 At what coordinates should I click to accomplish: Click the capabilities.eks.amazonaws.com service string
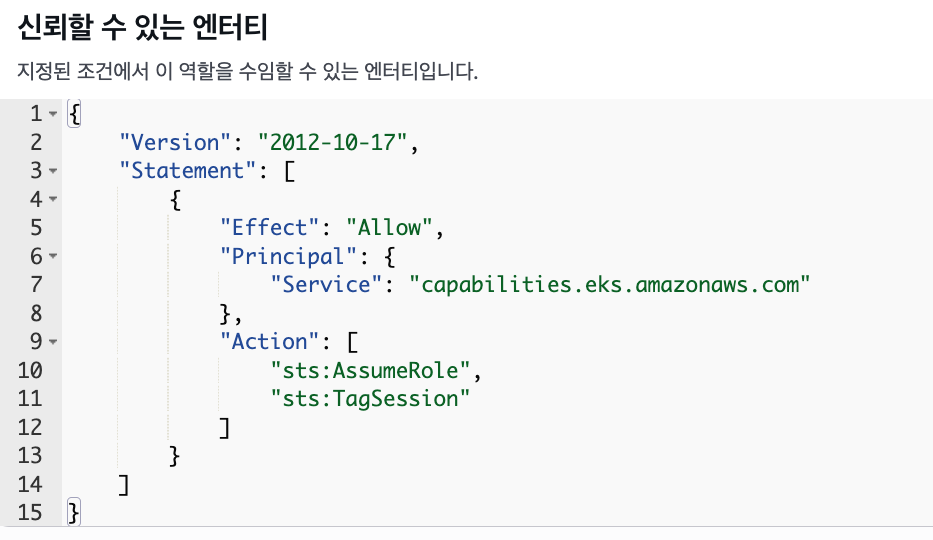coord(609,285)
